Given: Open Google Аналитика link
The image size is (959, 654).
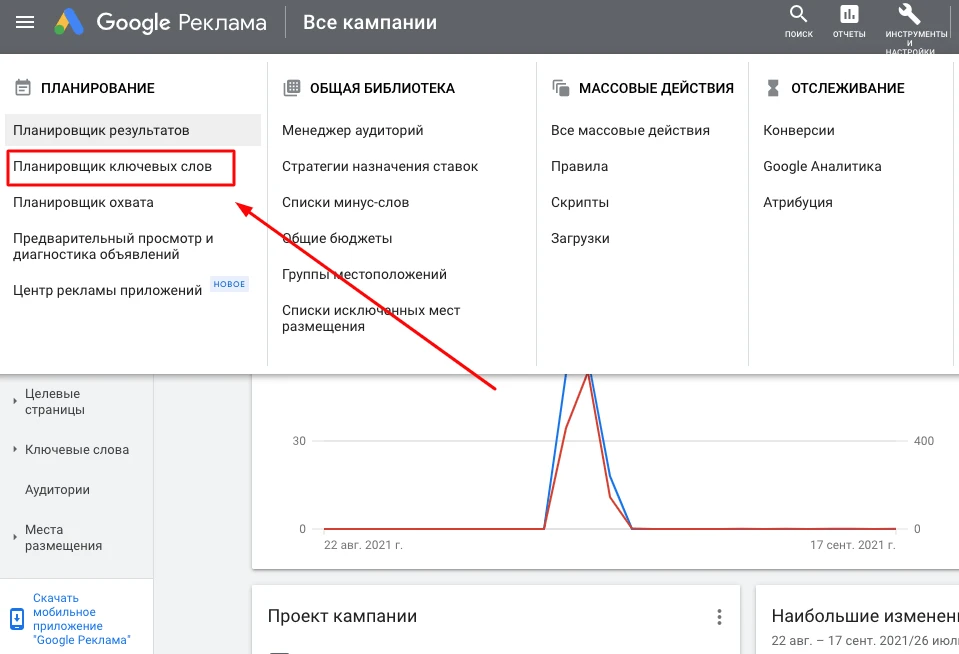Looking at the screenshot, I should coord(822,167).
